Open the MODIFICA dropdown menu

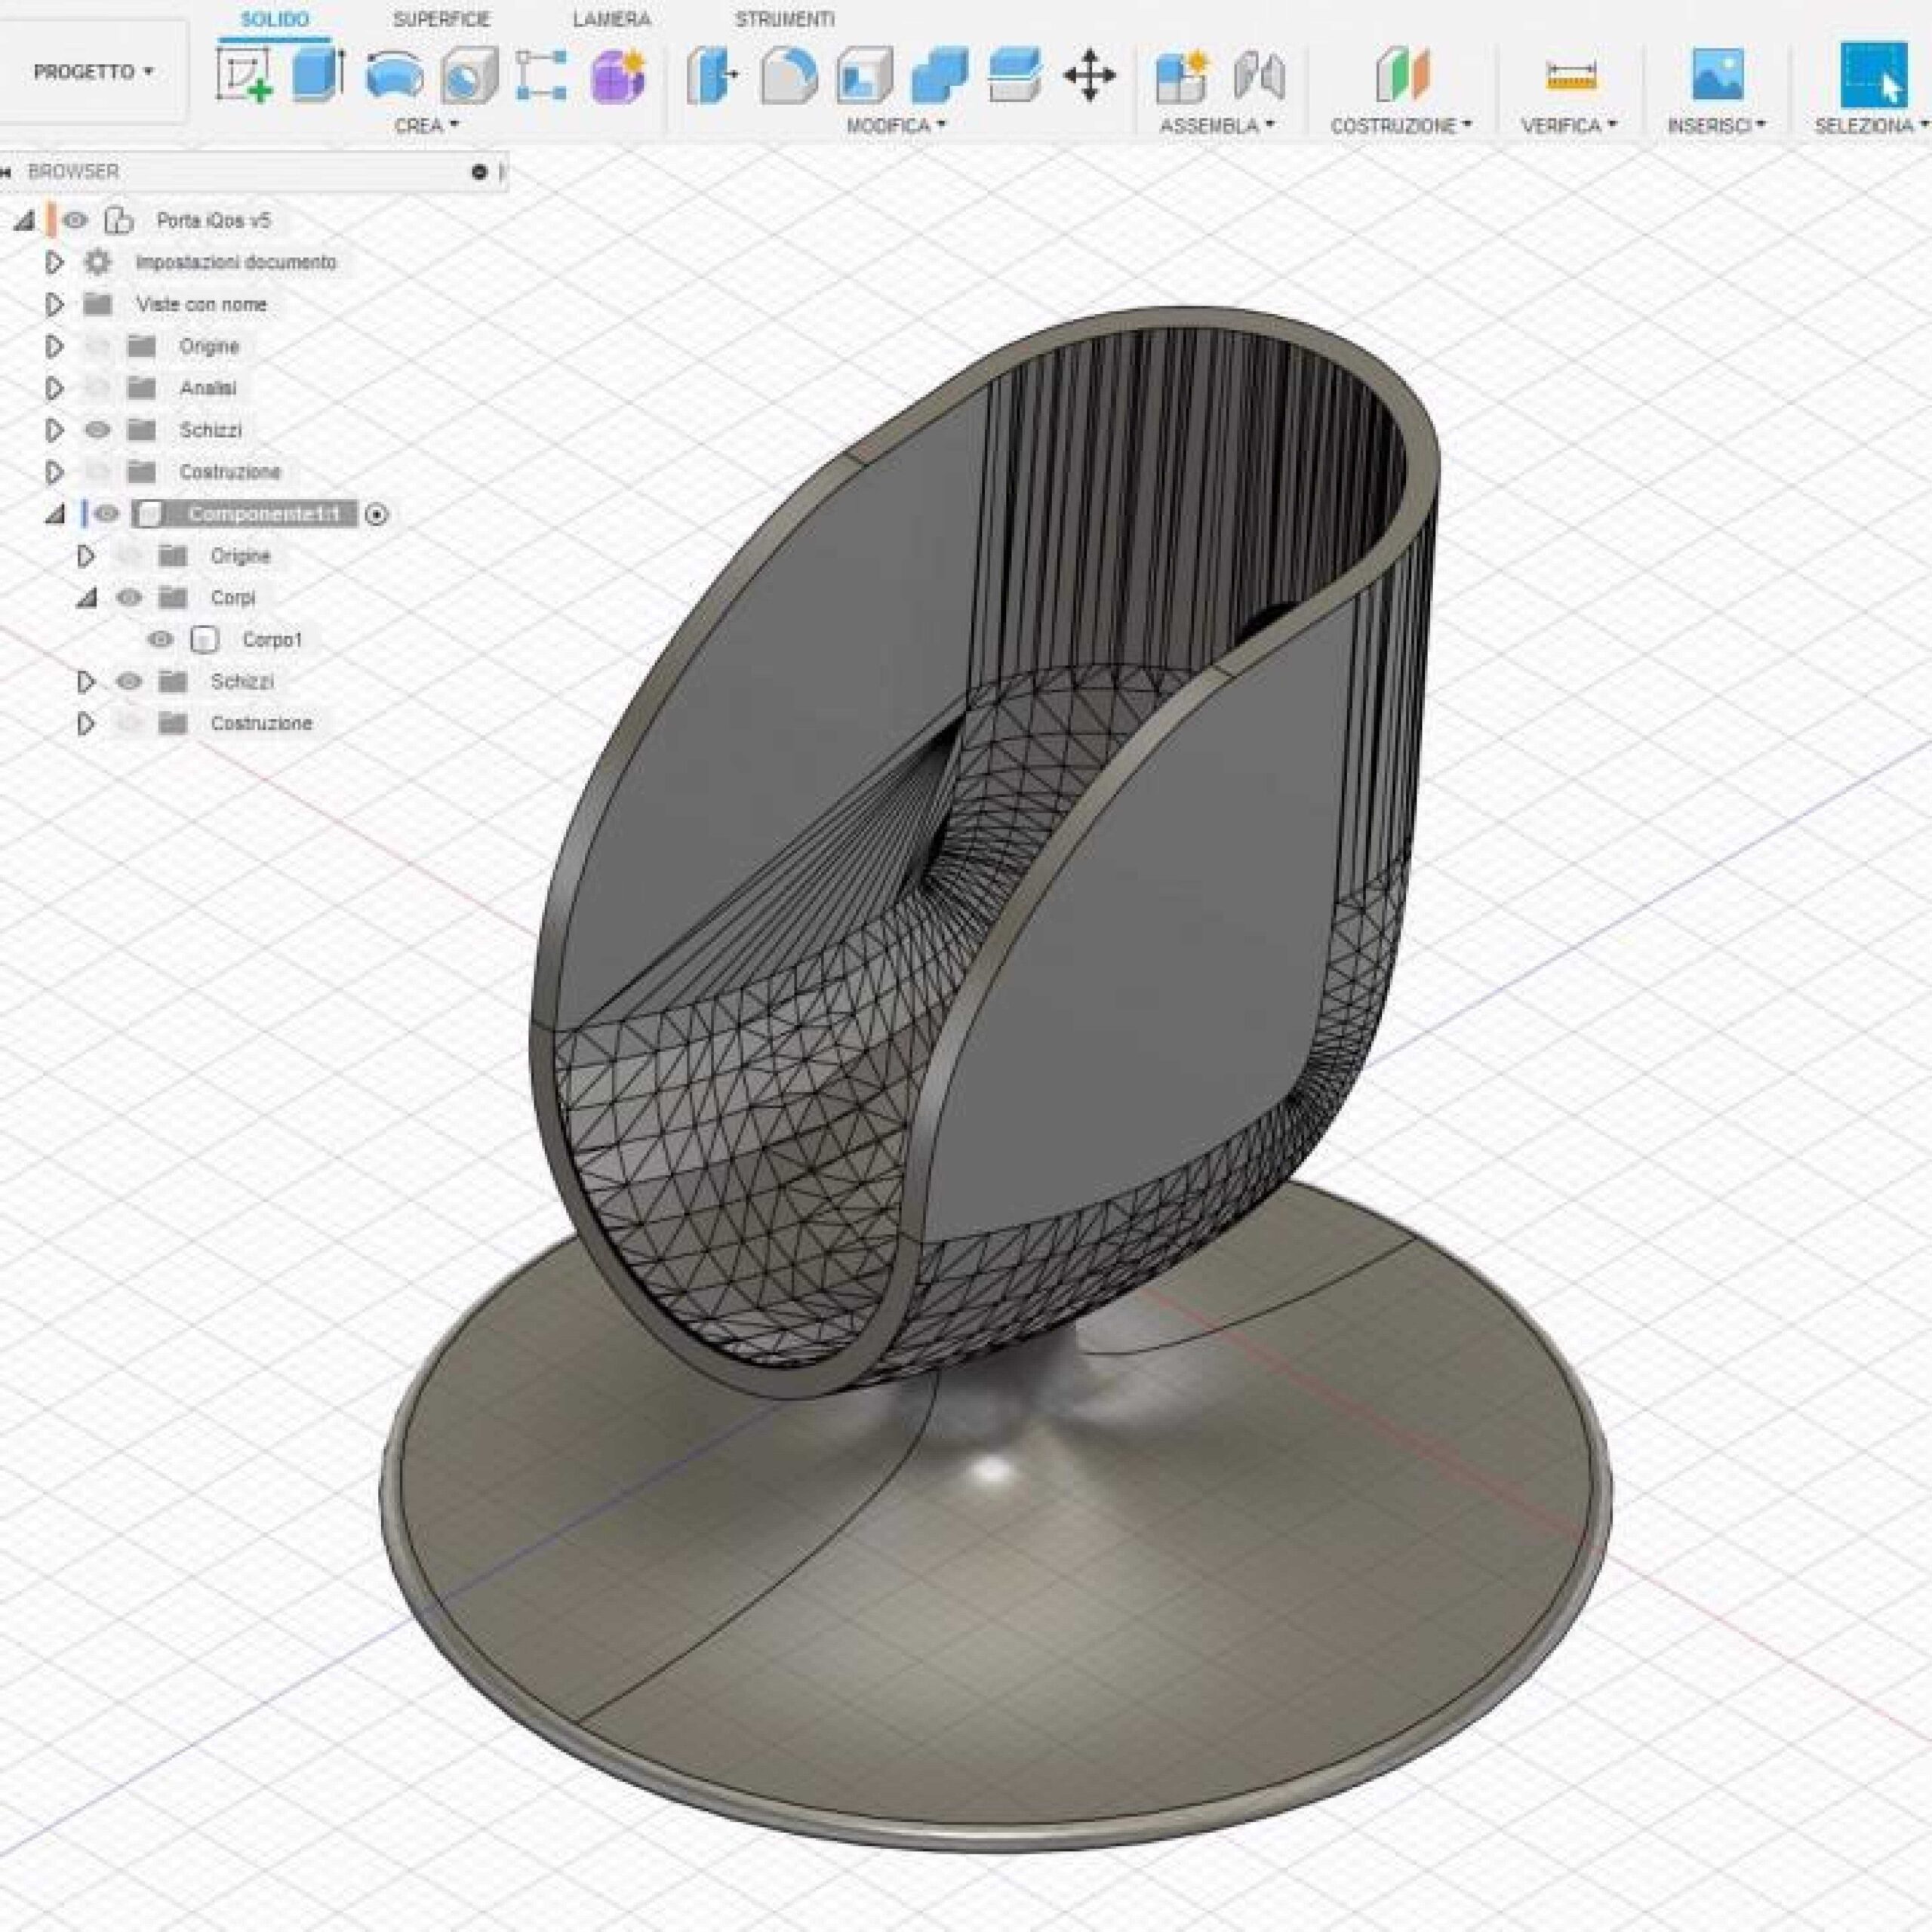[x=896, y=126]
